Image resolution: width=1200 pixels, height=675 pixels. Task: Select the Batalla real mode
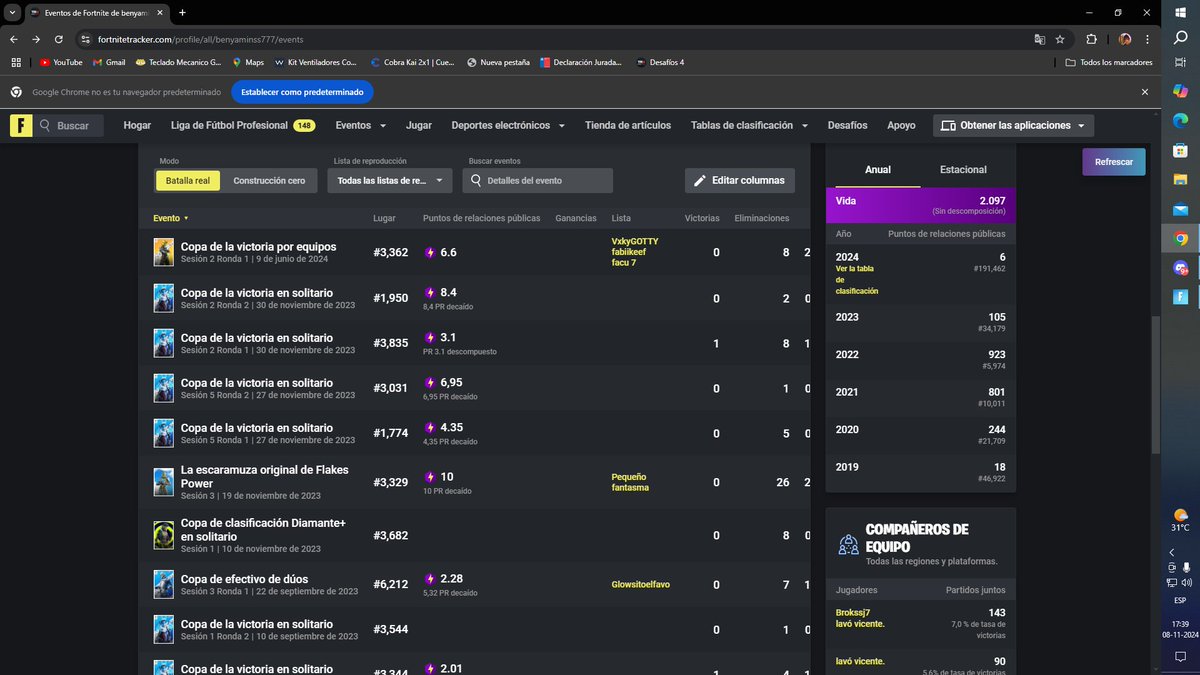(188, 181)
